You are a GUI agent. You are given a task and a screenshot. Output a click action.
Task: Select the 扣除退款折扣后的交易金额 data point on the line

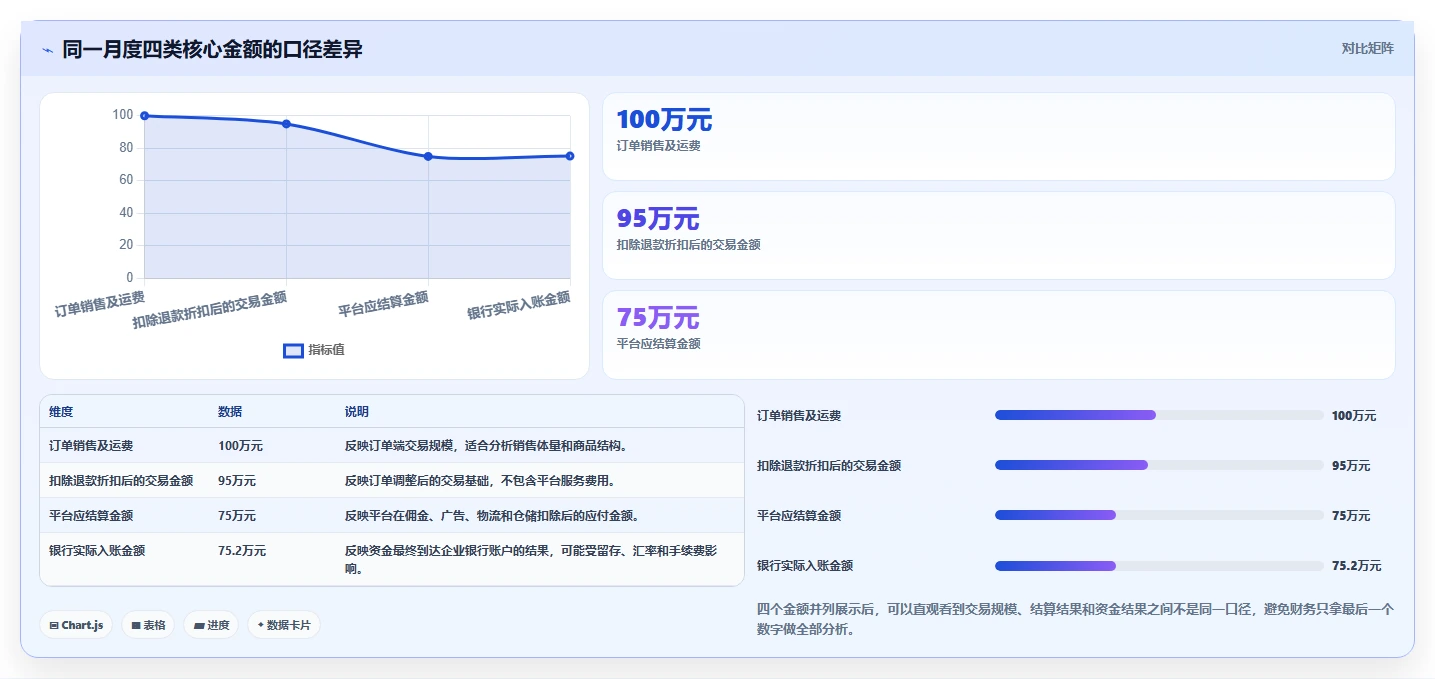[x=287, y=124]
